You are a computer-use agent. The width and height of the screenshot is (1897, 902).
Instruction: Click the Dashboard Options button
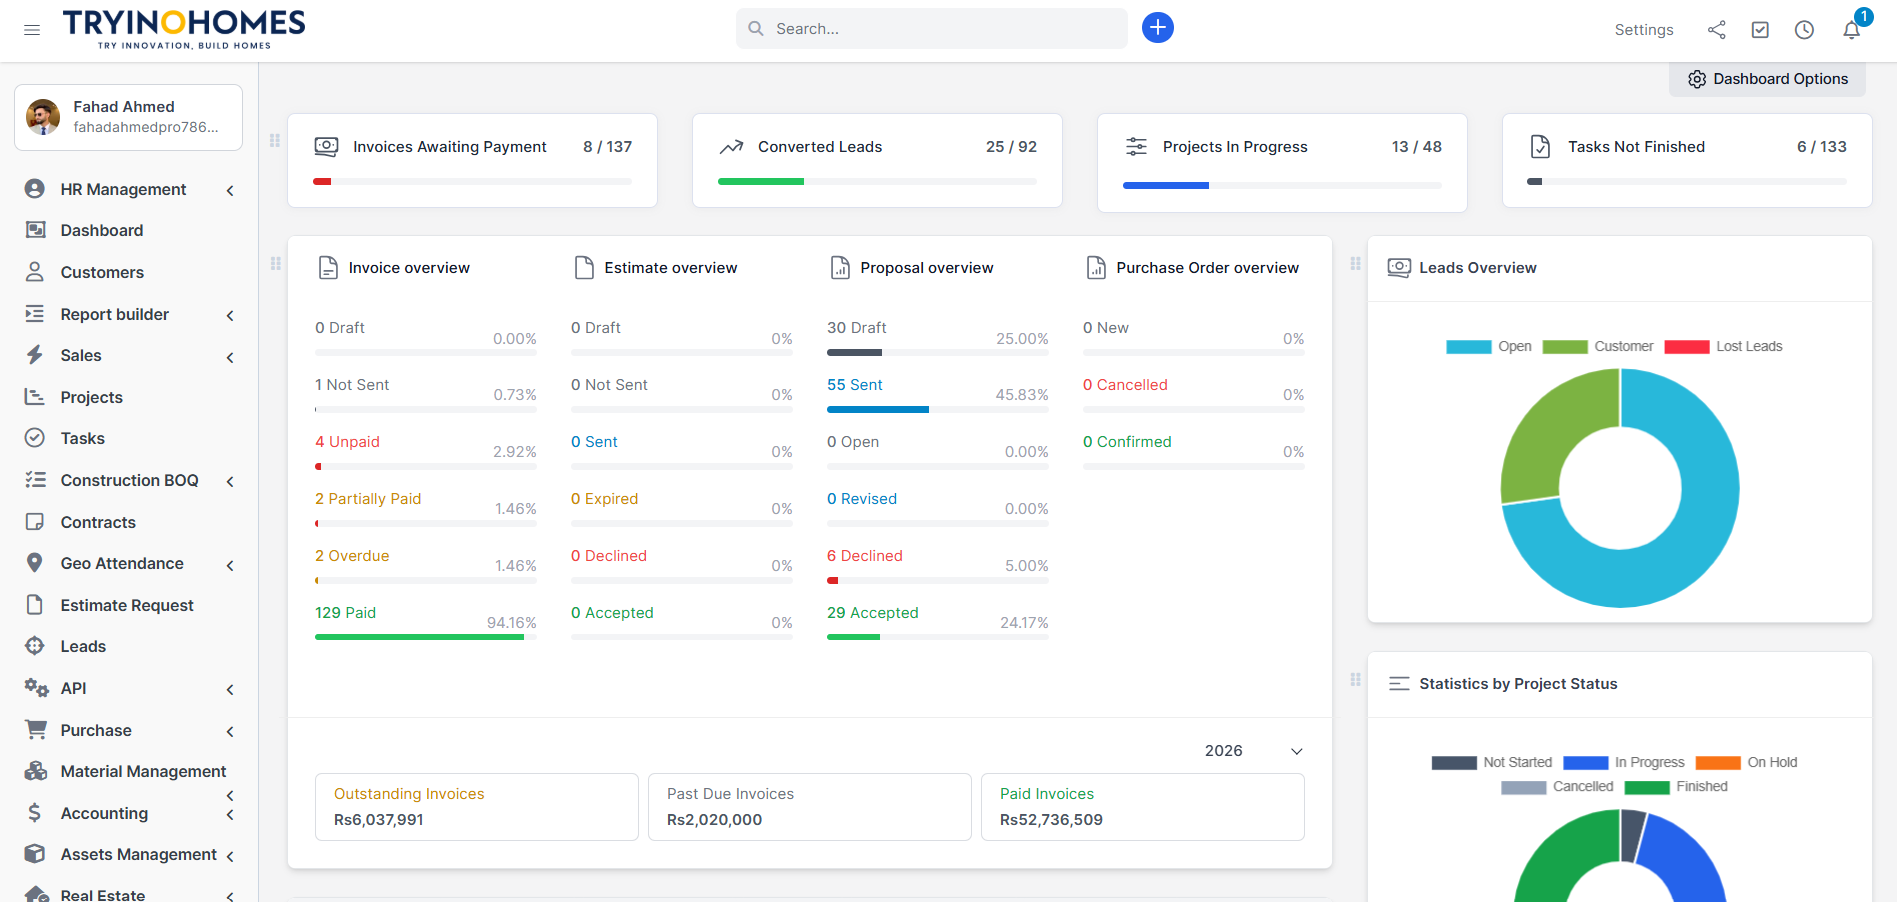[x=1767, y=79]
